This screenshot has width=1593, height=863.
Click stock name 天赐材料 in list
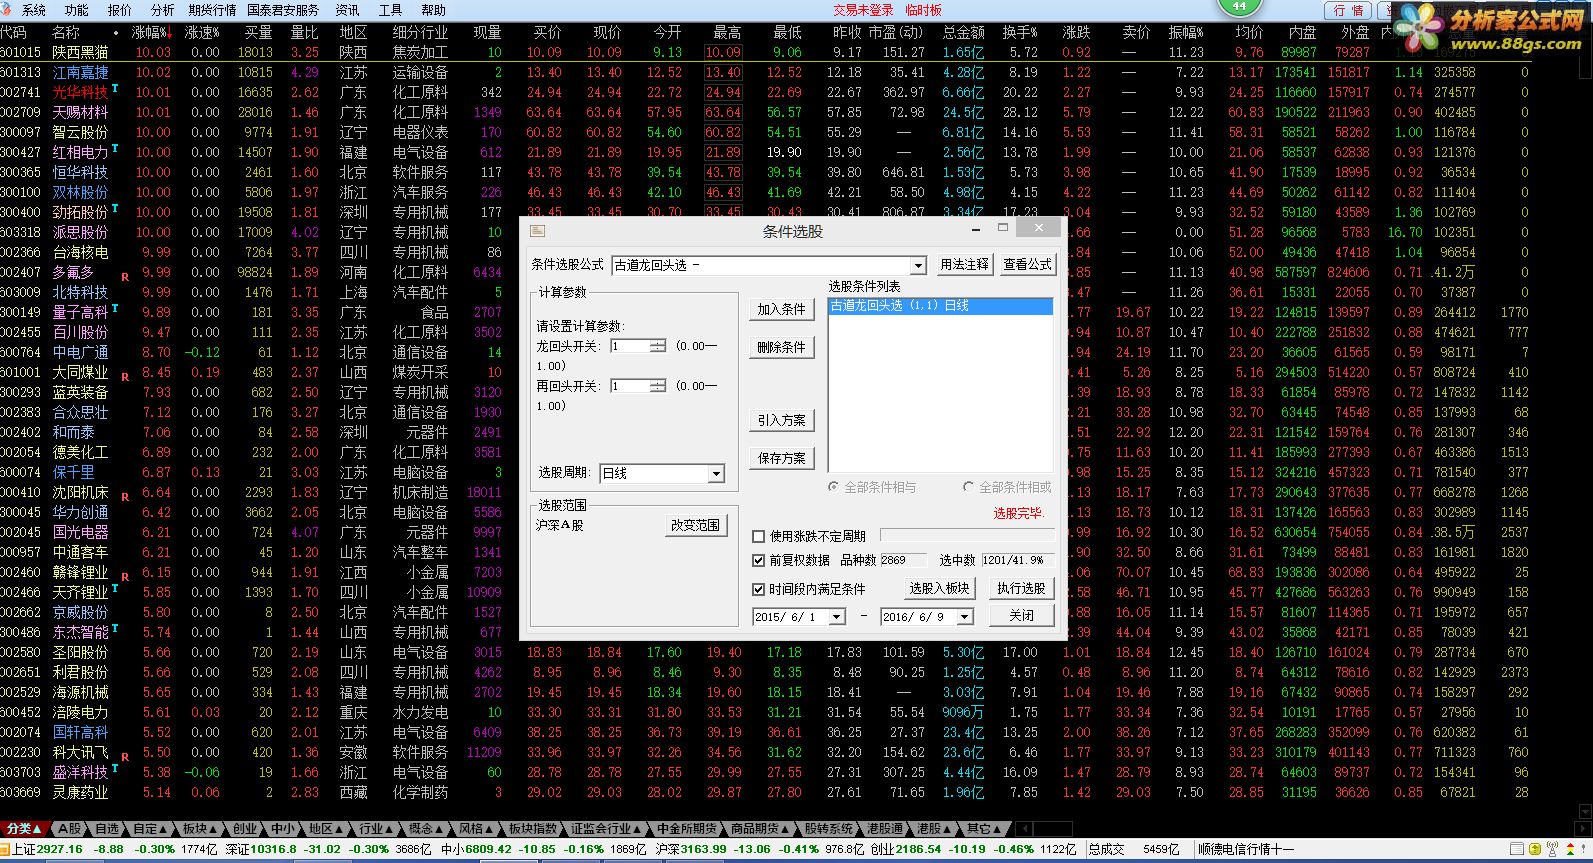click(80, 112)
